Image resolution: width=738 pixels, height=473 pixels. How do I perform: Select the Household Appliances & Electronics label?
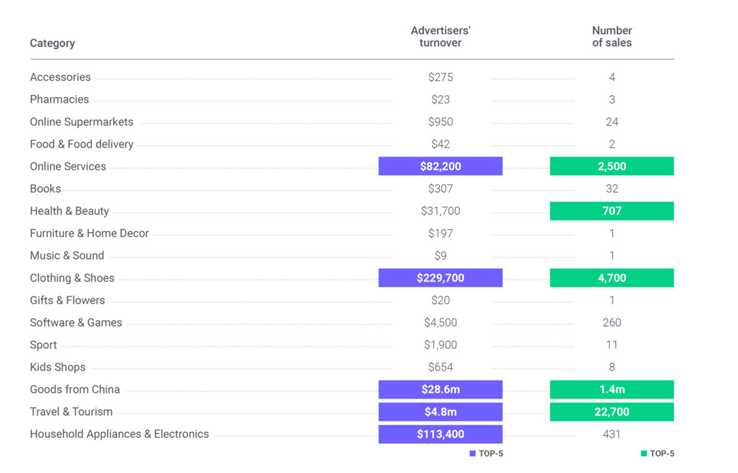[x=119, y=434]
